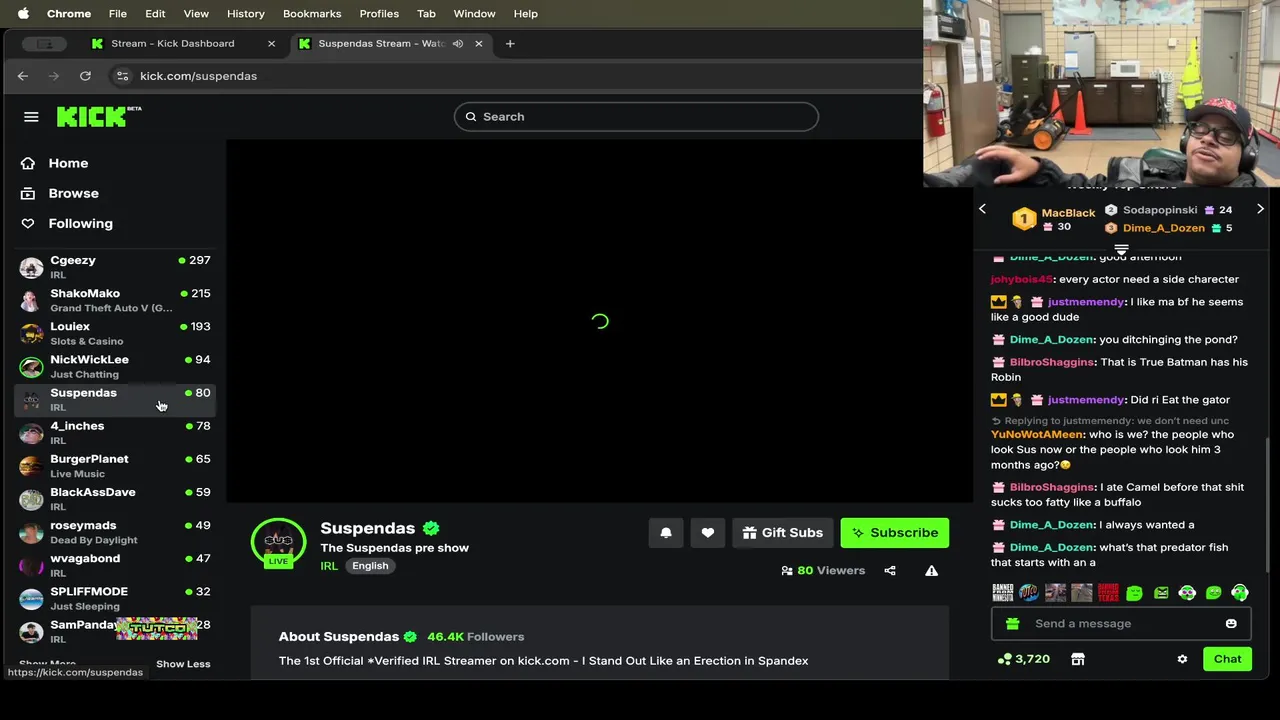Viewport: 1280px width, 720px height.
Task: Collapse channel list with Show Less
Action: pyautogui.click(x=183, y=664)
